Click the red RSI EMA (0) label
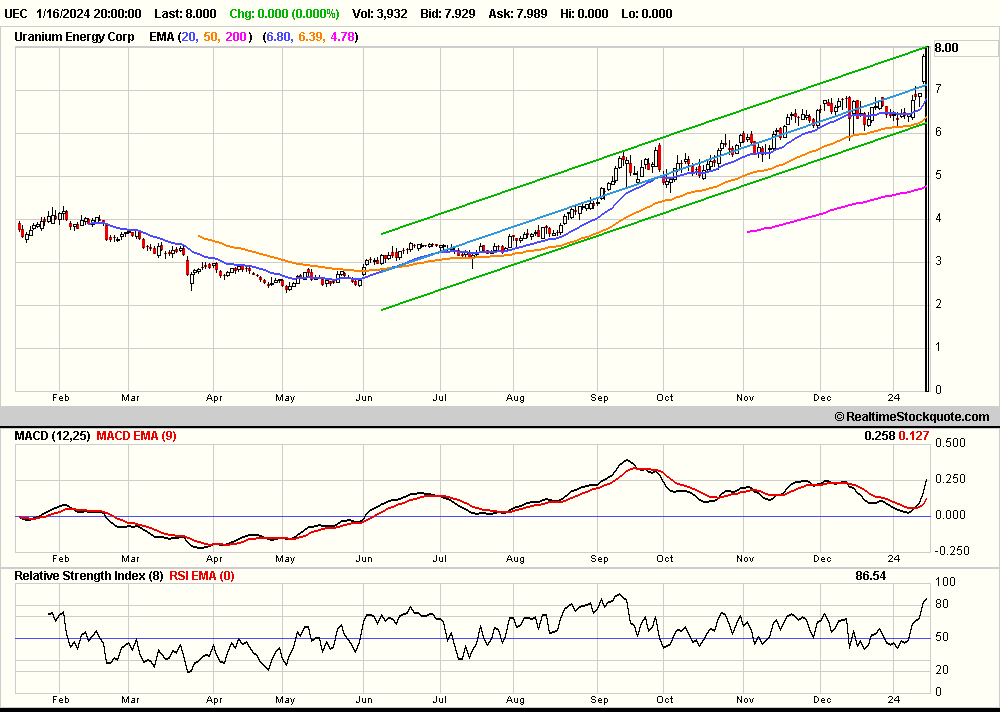This screenshot has height=712, width=1000. click(202, 576)
